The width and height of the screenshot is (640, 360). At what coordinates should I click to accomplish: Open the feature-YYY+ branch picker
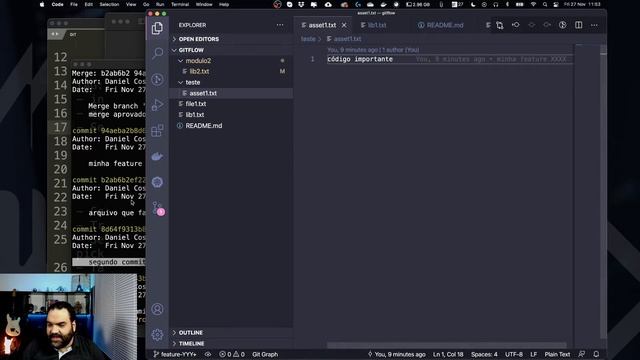coord(175,354)
